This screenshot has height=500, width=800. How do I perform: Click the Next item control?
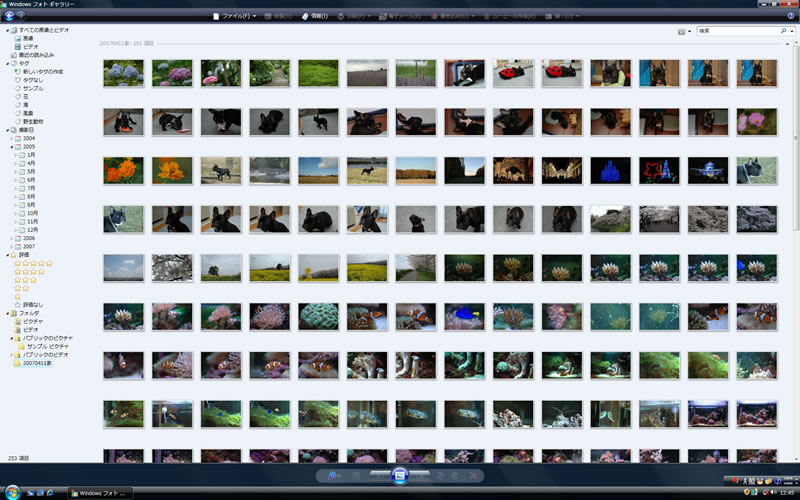point(419,476)
